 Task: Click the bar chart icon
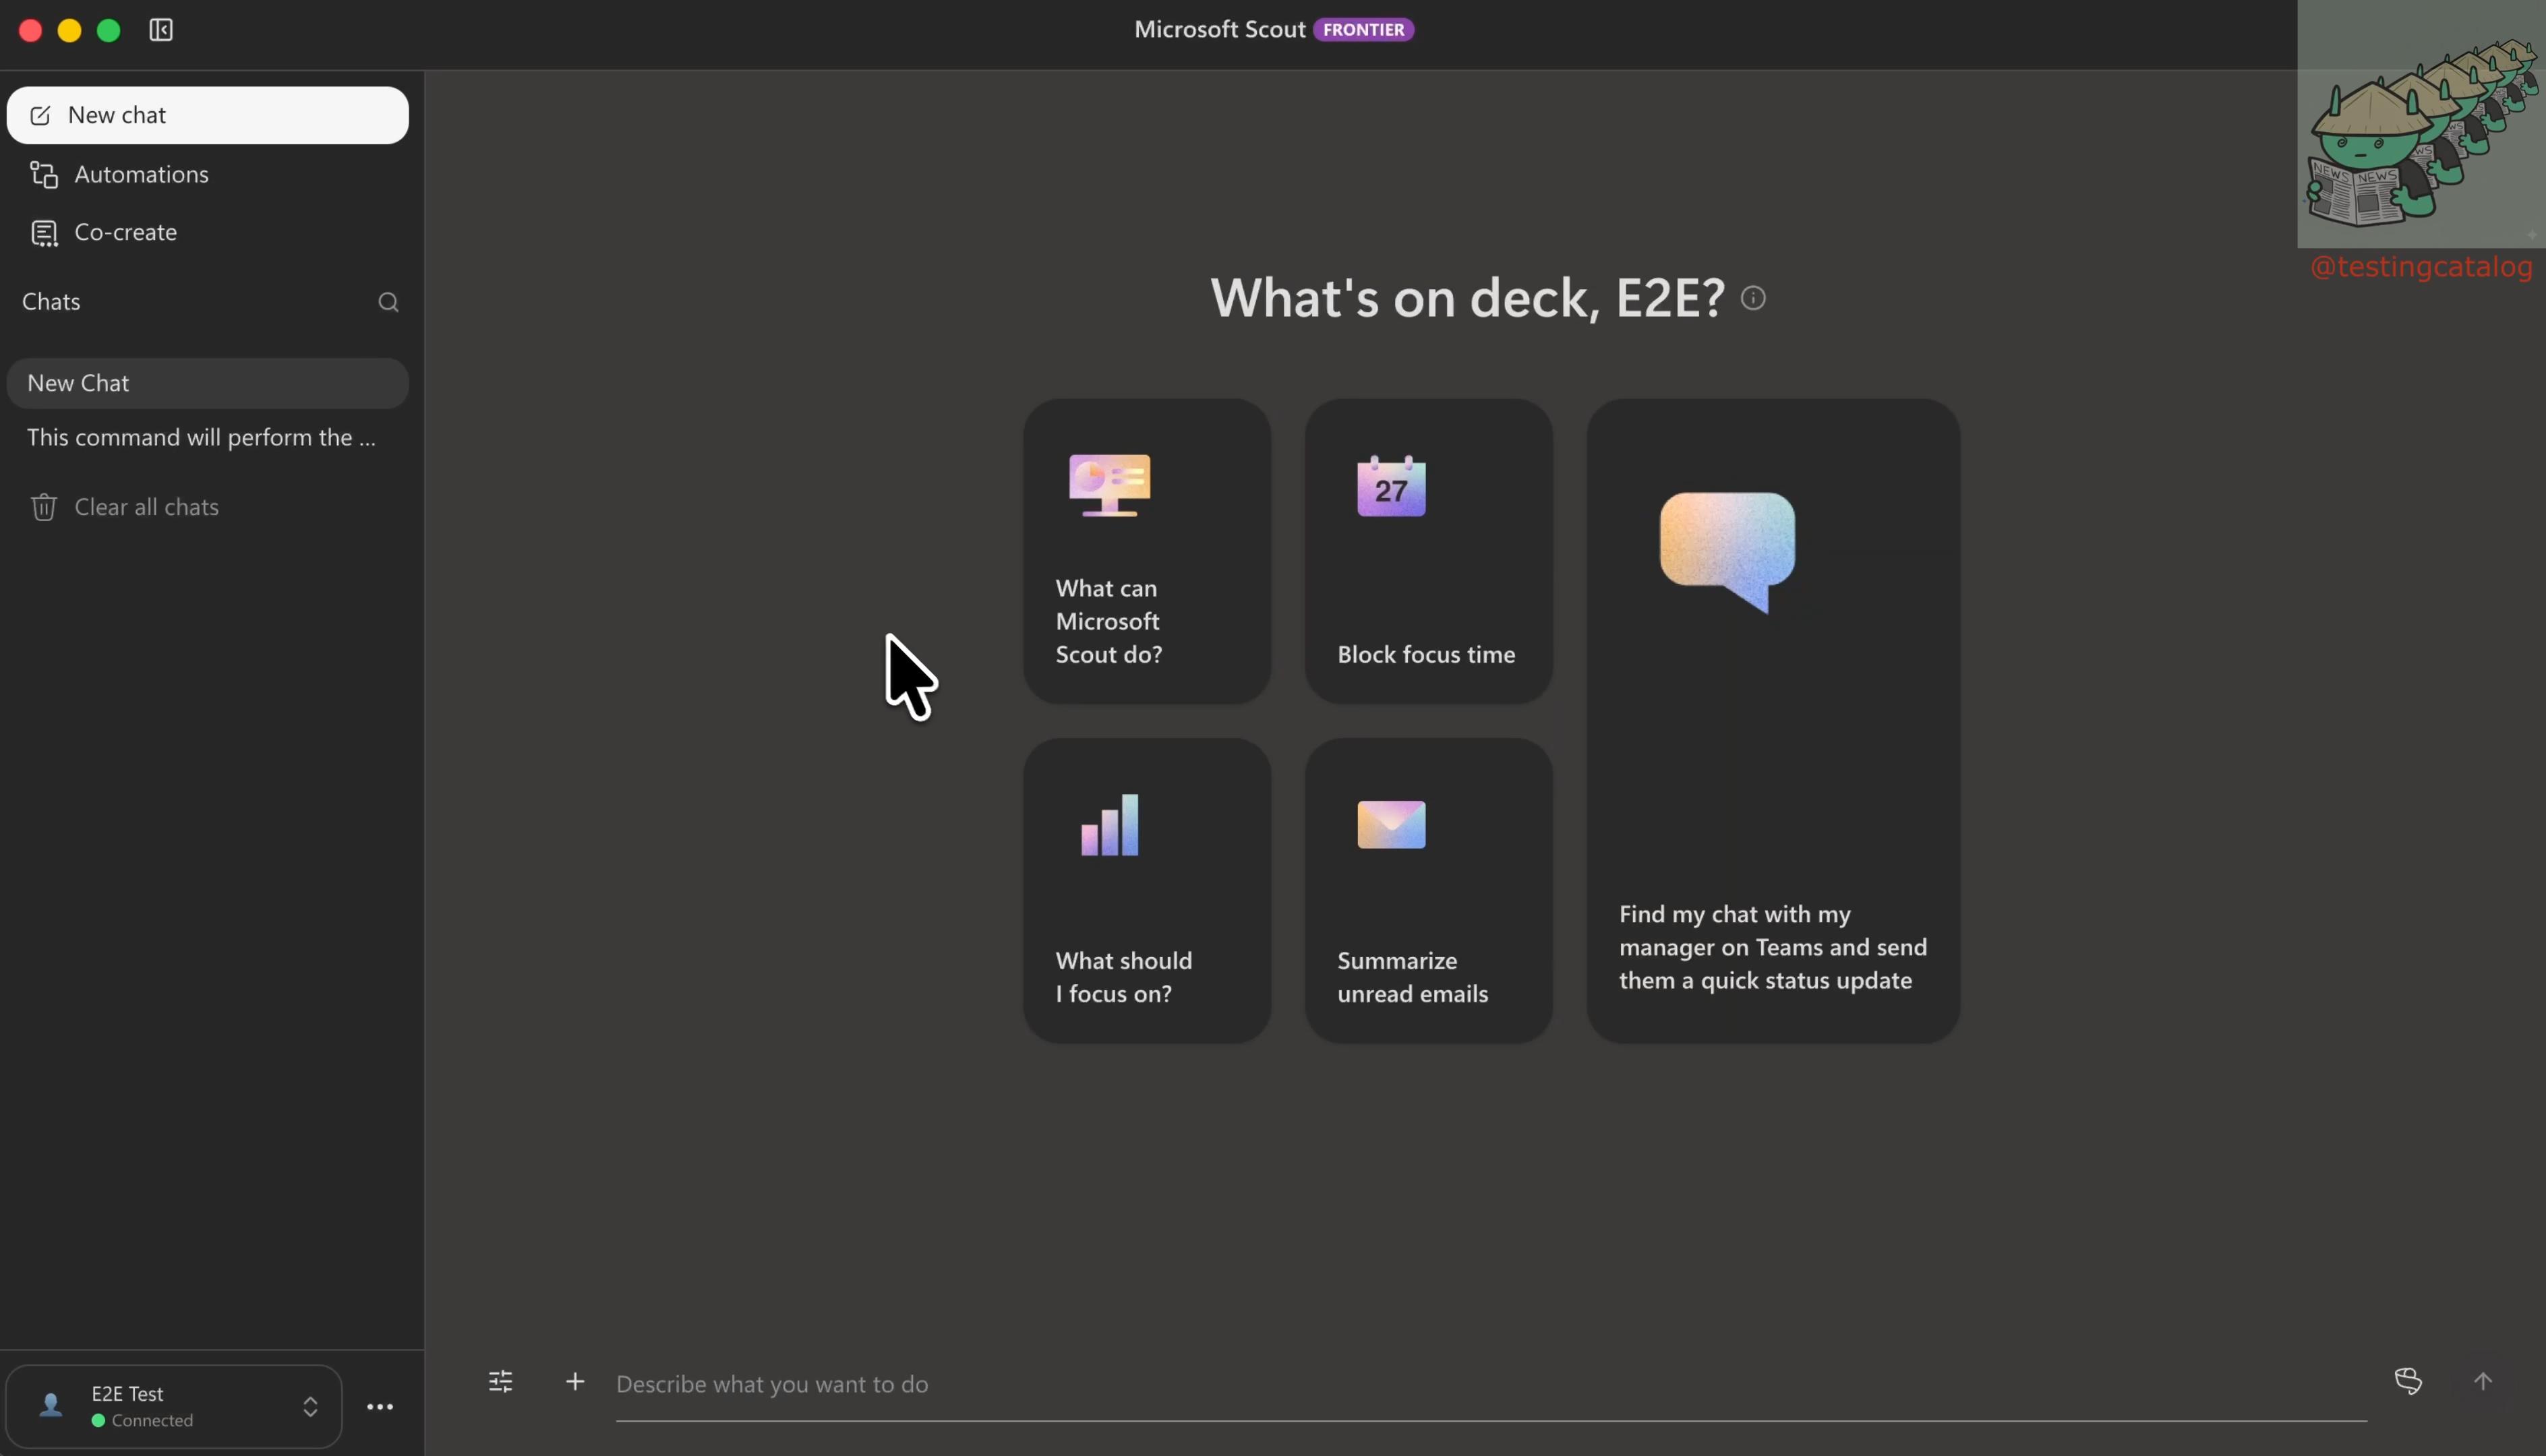click(x=1110, y=825)
